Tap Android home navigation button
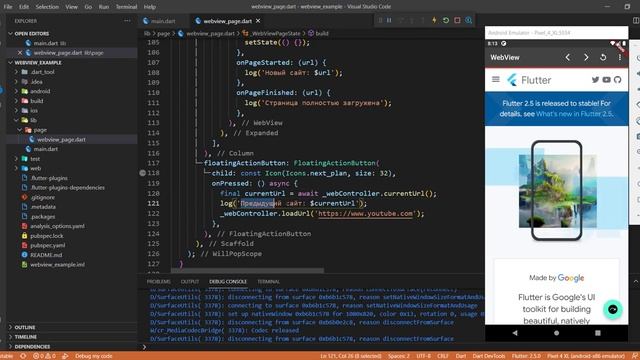This screenshot has width=640, height=360. point(556,333)
